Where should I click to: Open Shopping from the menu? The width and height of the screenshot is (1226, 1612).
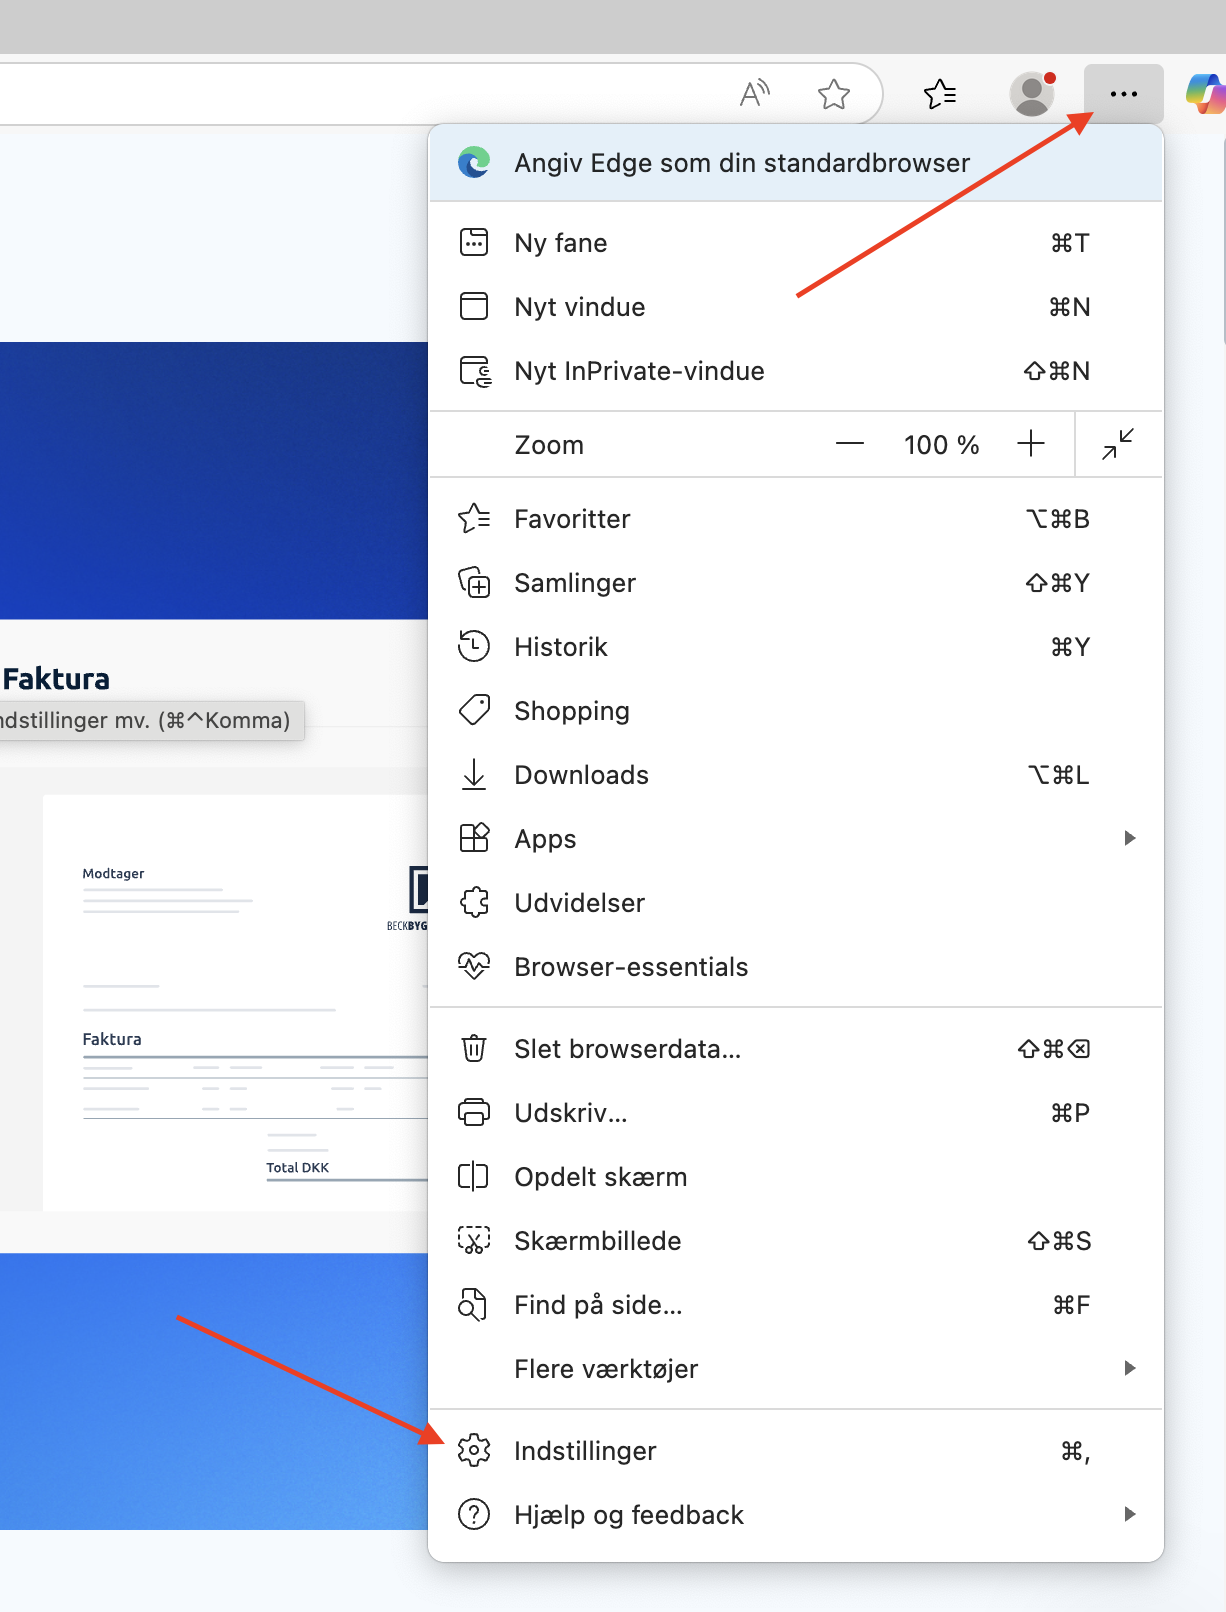796,710
